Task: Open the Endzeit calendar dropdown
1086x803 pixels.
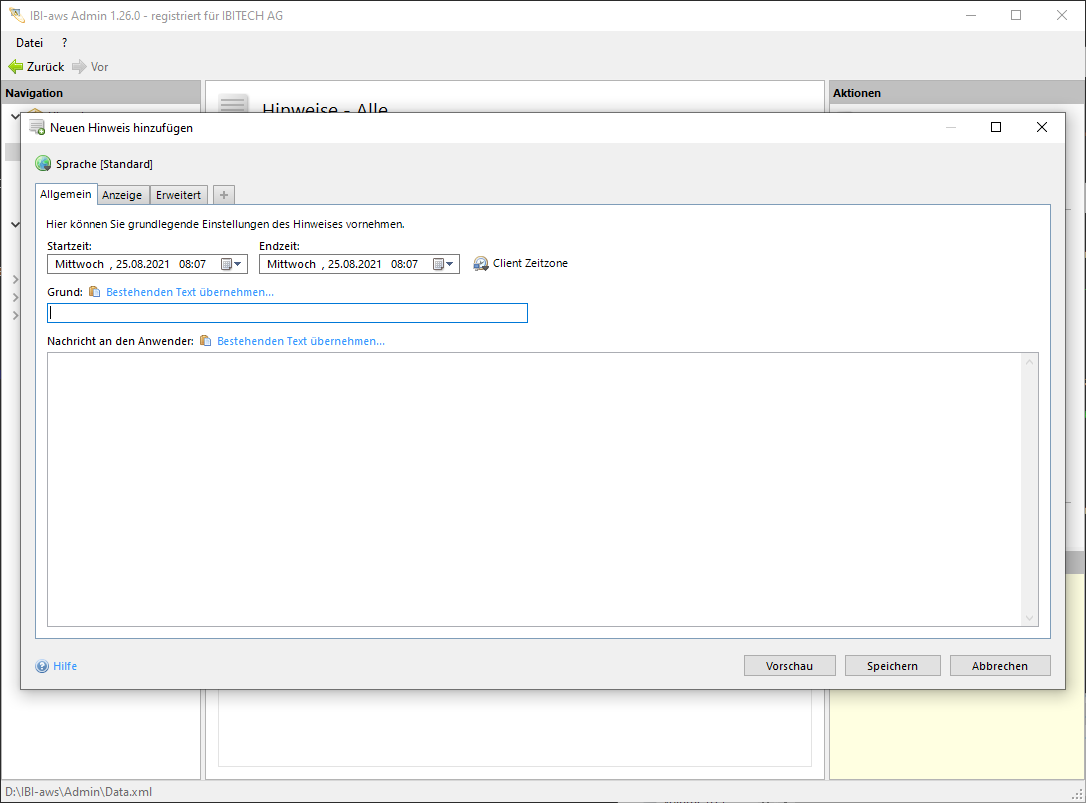Action: tap(444, 264)
